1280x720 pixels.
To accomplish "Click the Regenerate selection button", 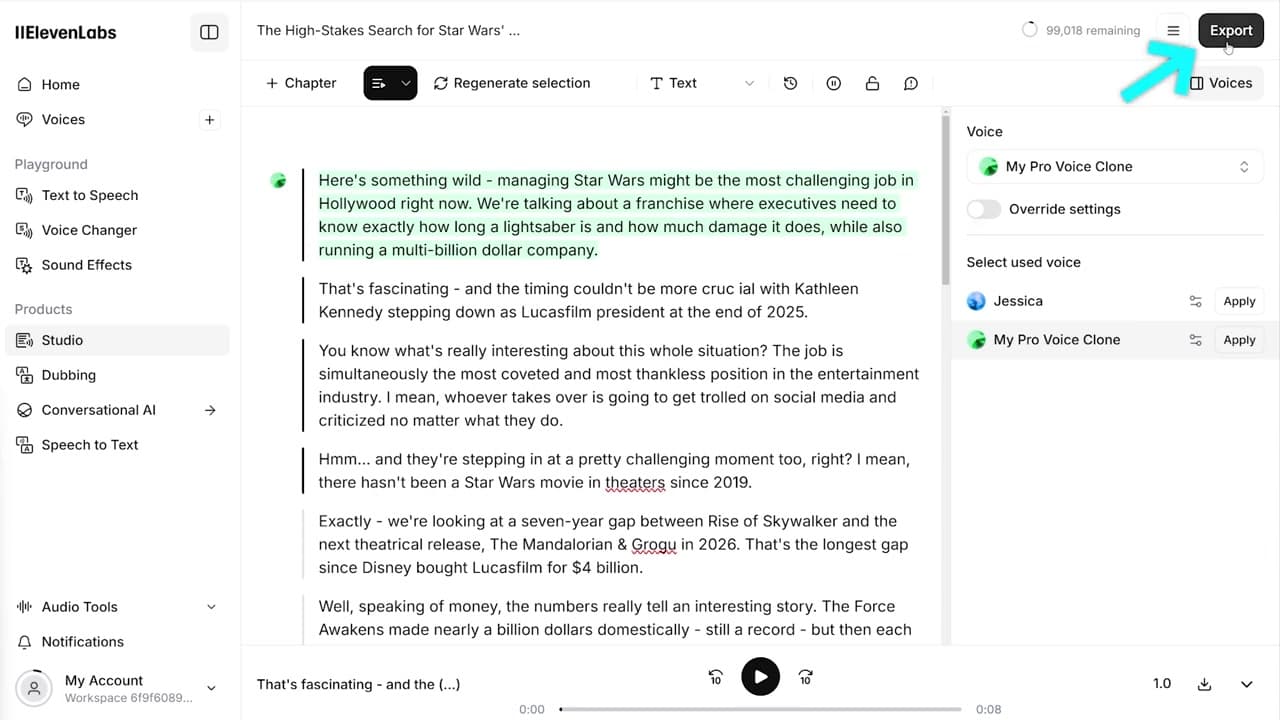I will tap(512, 83).
